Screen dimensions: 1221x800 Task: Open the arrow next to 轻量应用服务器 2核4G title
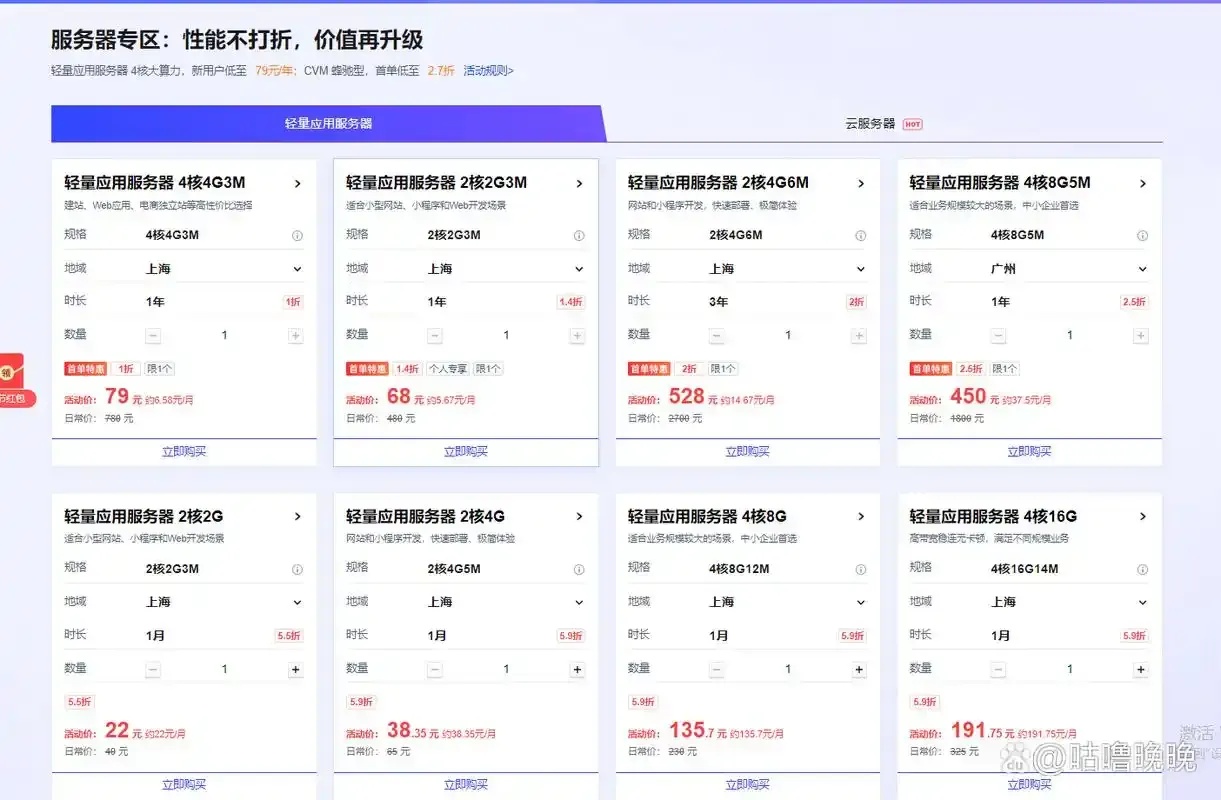coord(579,517)
